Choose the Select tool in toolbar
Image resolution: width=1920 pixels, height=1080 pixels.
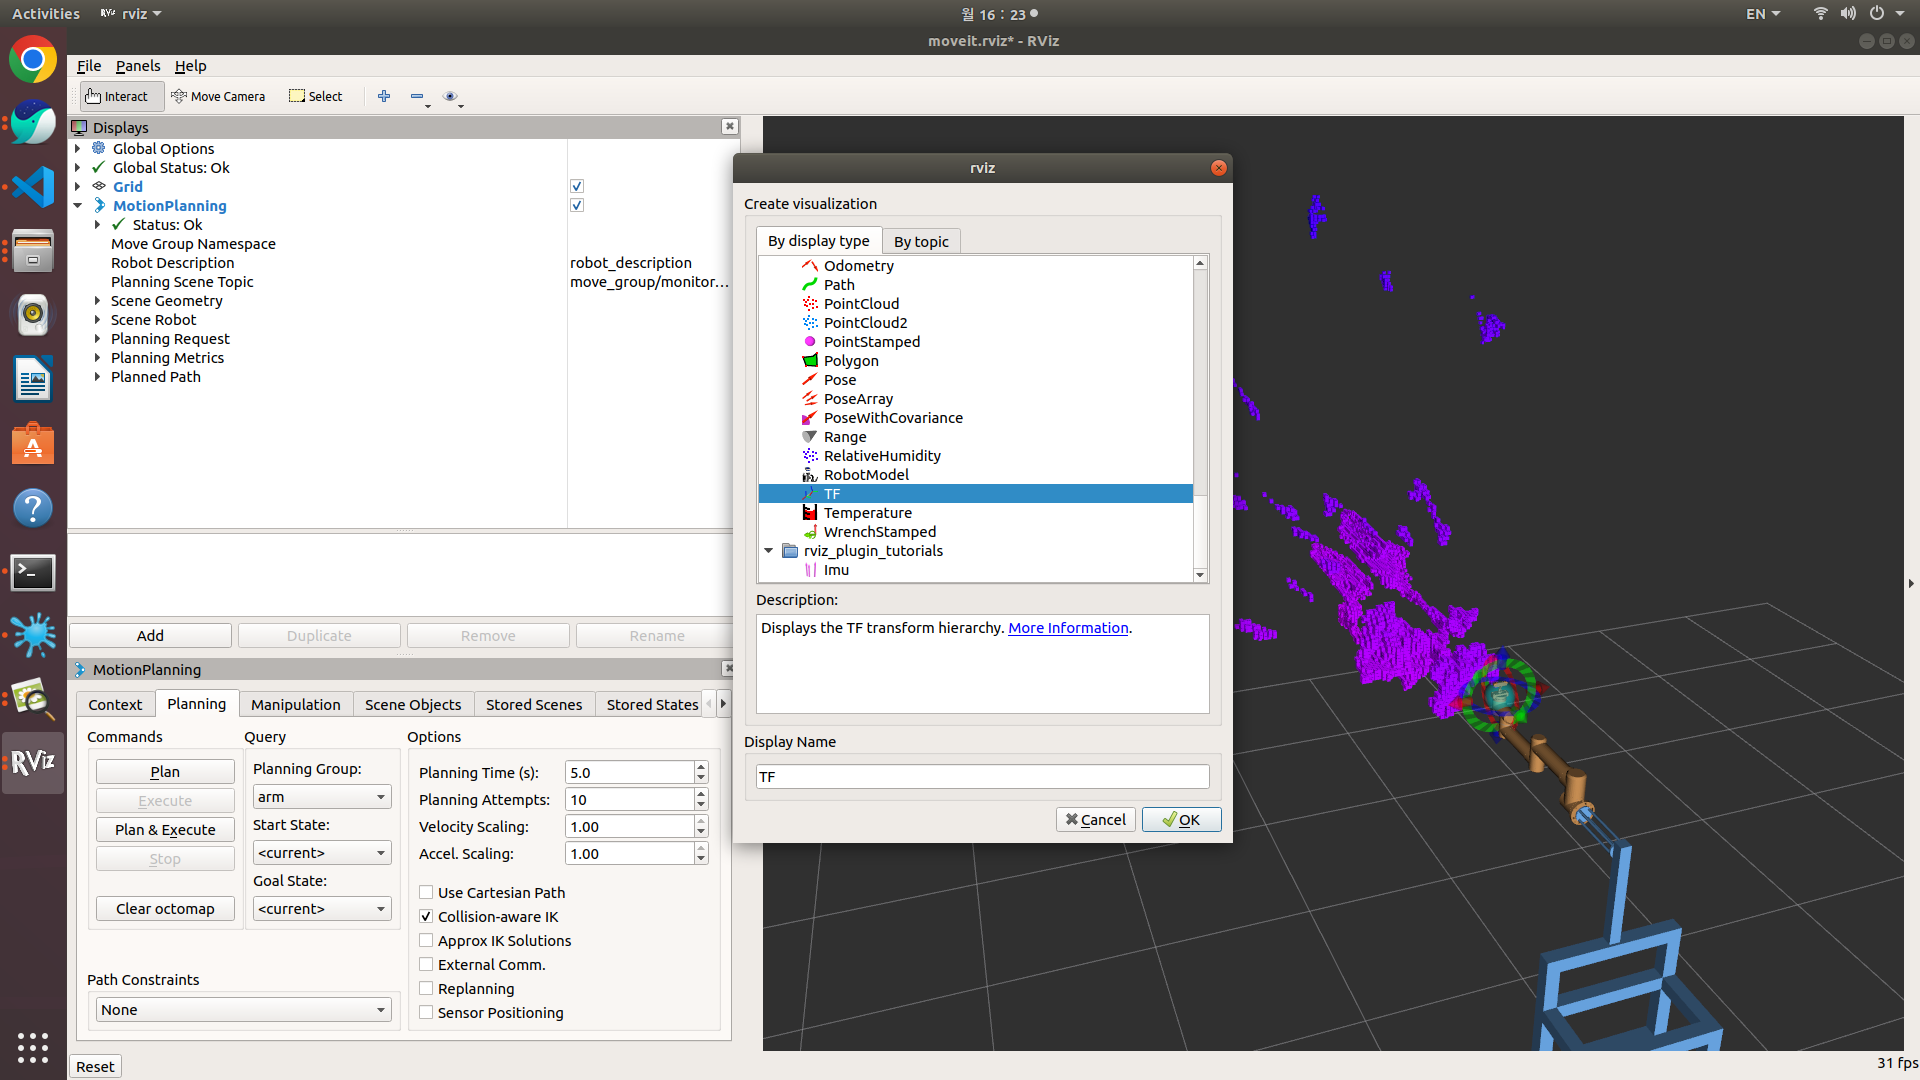click(x=316, y=96)
